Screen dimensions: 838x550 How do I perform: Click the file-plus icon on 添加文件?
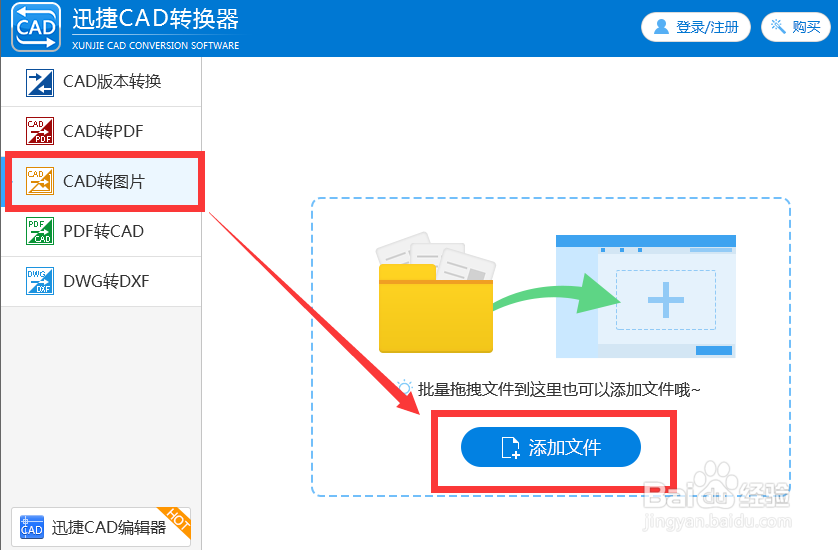[x=510, y=447]
